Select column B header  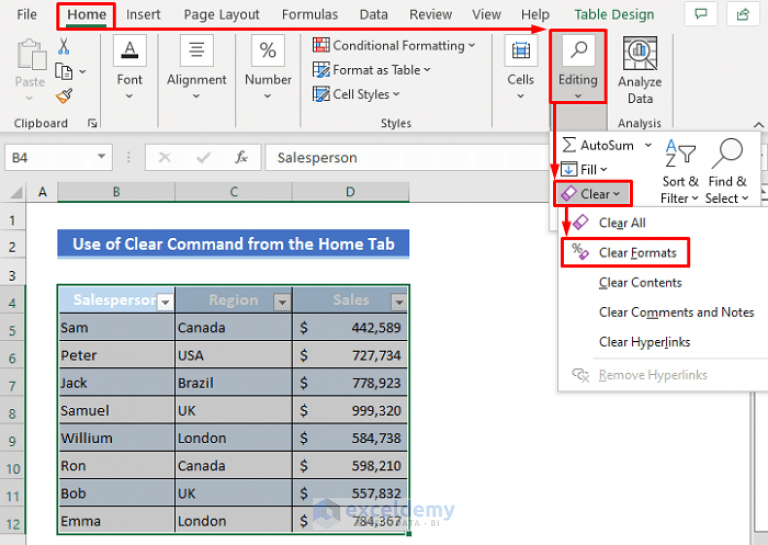click(x=116, y=192)
